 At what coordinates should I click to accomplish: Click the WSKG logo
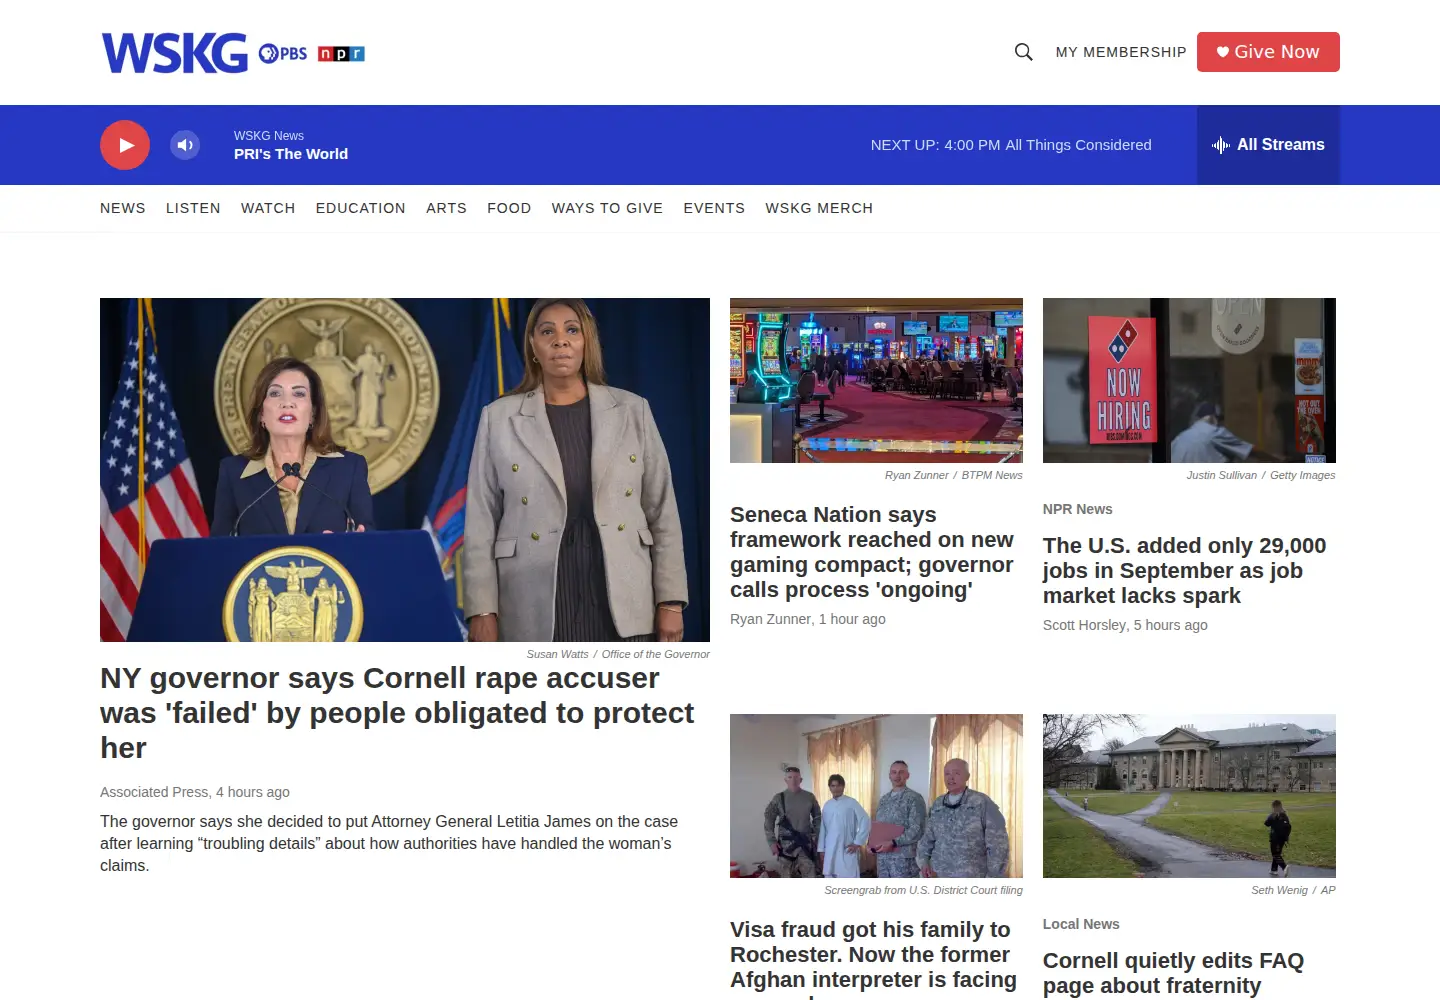pyautogui.click(x=174, y=53)
